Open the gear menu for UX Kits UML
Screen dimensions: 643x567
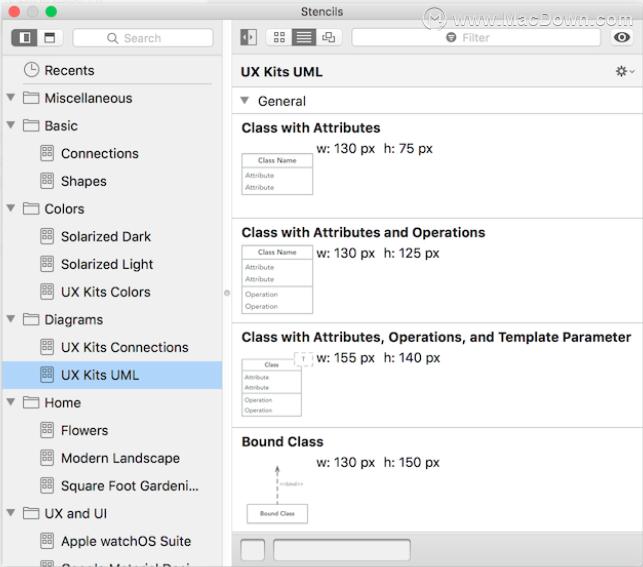(x=625, y=71)
